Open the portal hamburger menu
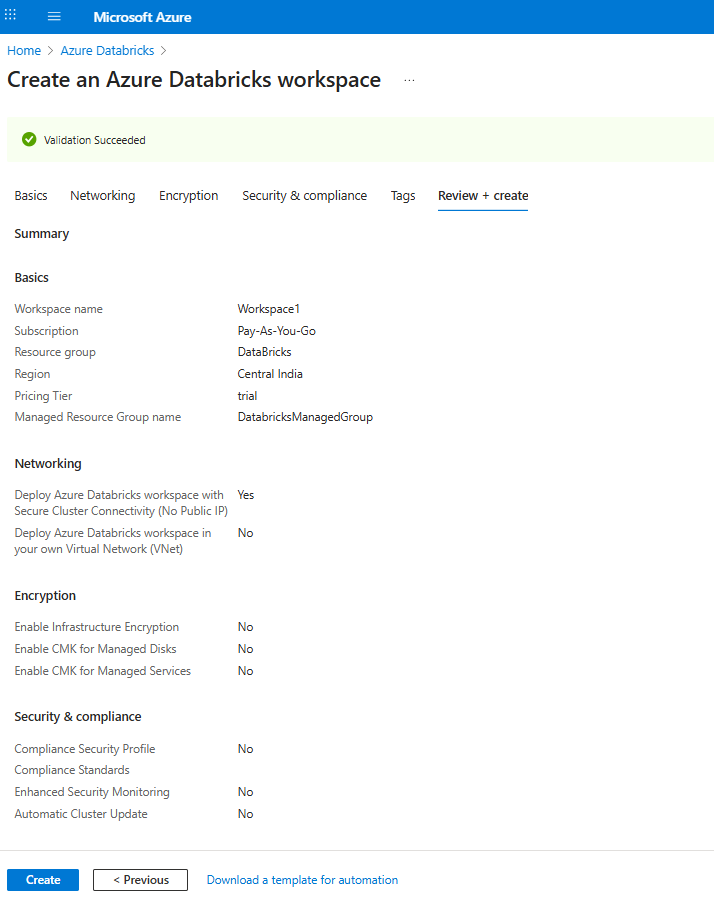Image resolution: width=714 pixels, height=899 pixels. pos(54,17)
